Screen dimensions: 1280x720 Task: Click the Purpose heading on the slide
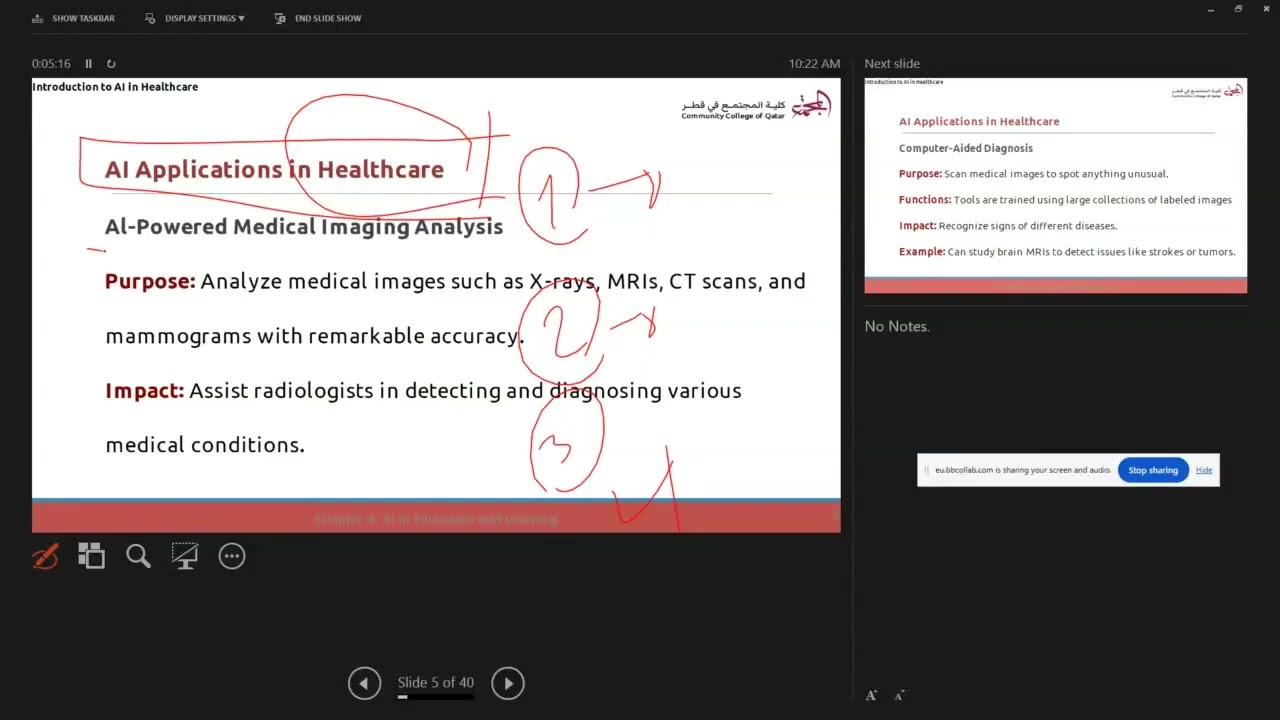coord(150,282)
